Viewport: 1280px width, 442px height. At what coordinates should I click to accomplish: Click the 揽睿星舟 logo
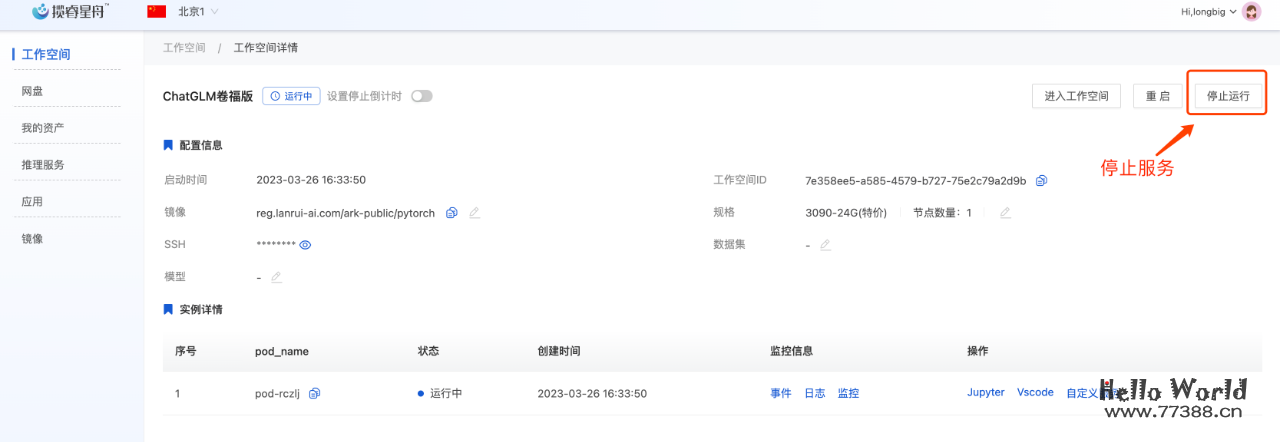(70, 11)
